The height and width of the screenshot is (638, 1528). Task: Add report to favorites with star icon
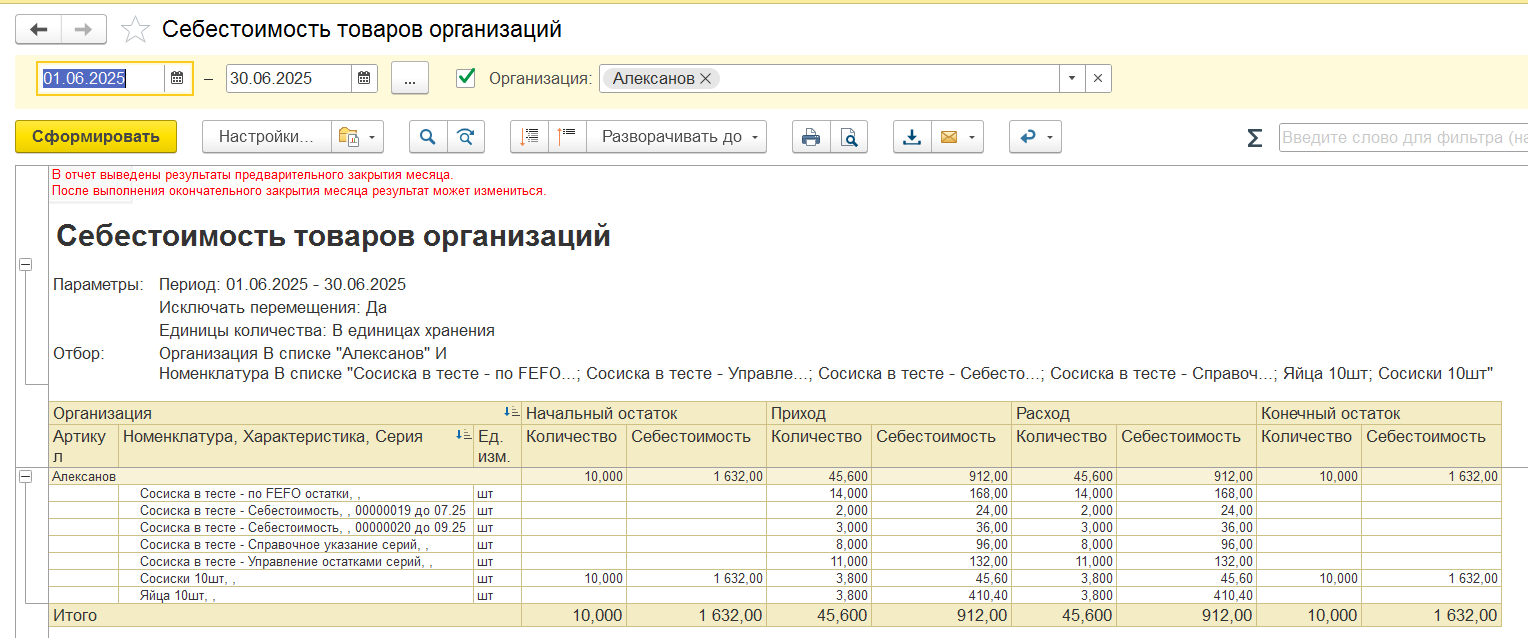coord(135,30)
